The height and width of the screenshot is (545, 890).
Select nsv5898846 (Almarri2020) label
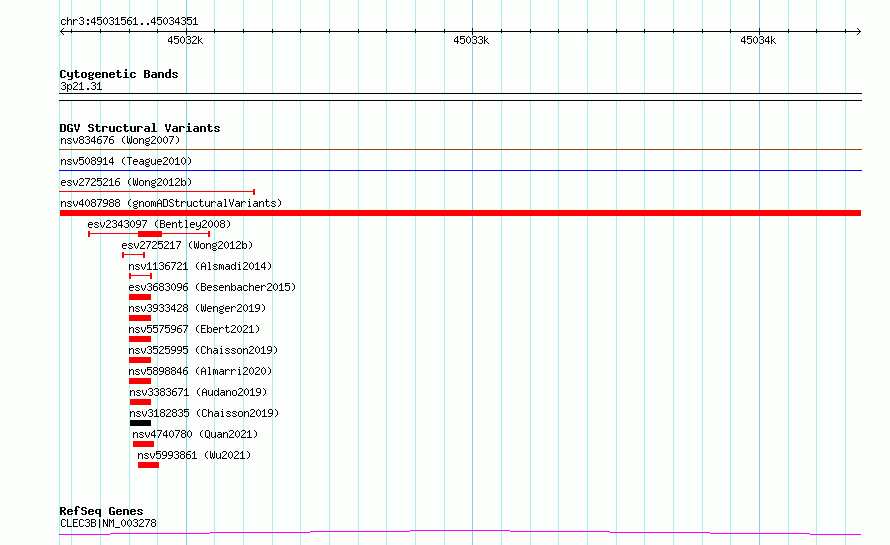click(x=200, y=371)
